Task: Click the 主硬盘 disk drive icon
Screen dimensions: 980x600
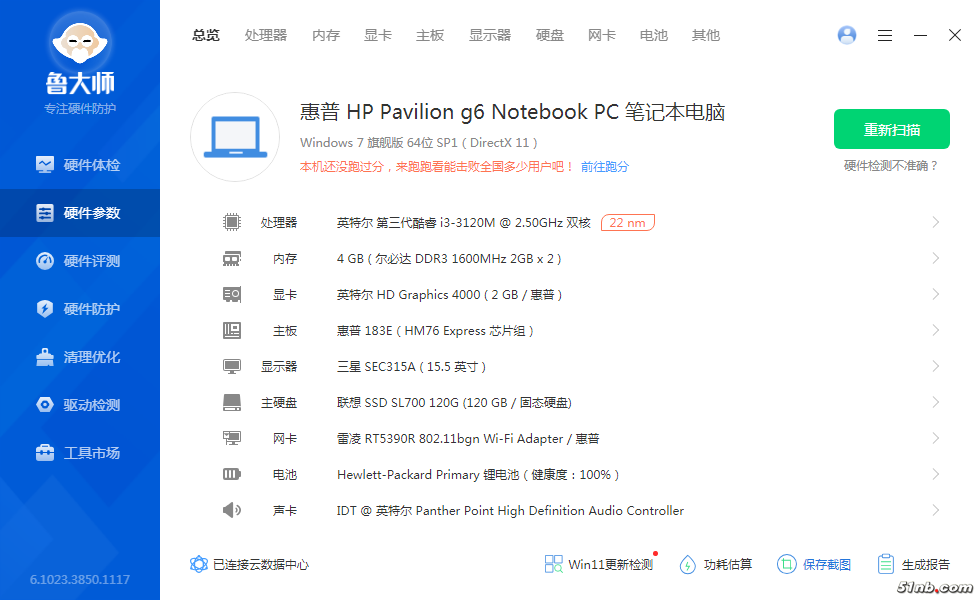Action: pyautogui.click(x=232, y=402)
